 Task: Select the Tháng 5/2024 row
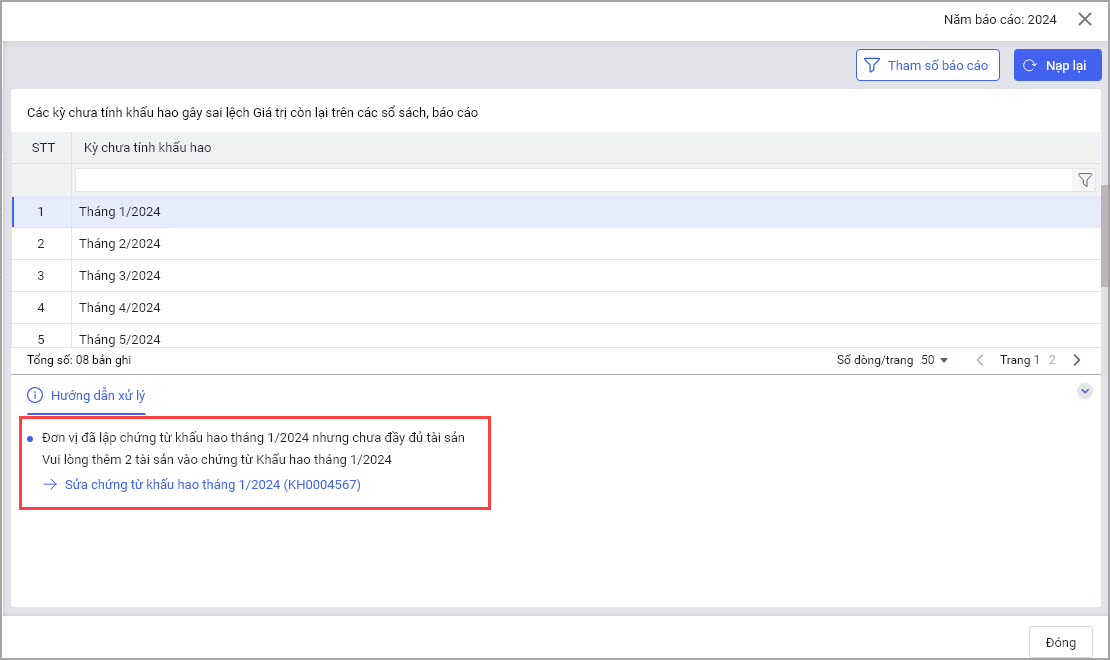pyautogui.click(x=120, y=339)
